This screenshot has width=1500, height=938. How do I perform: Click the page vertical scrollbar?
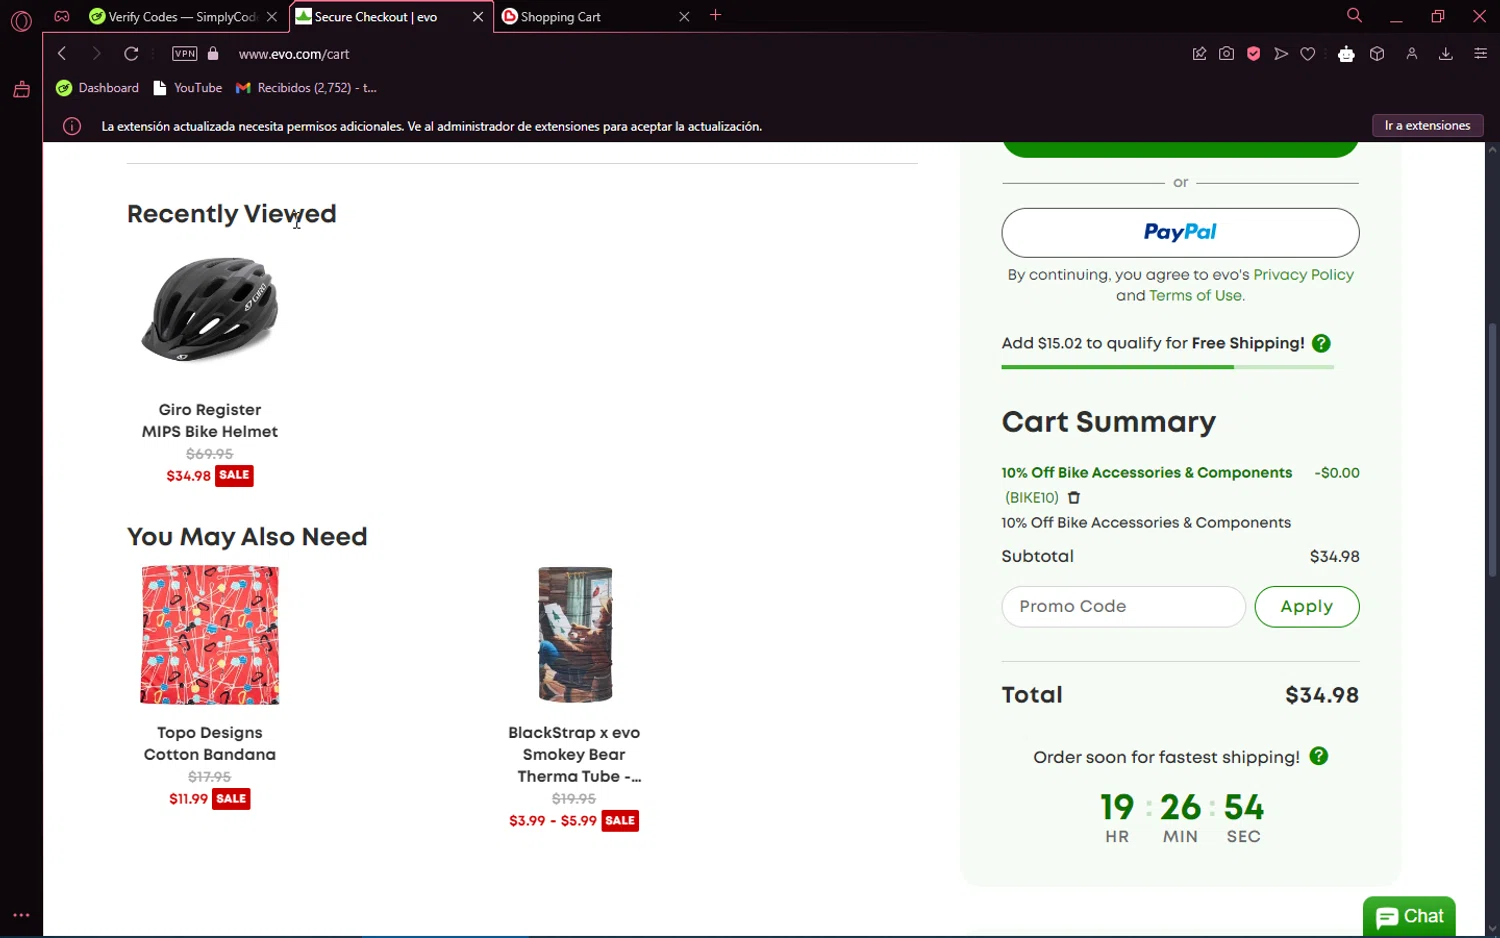(1492, 450)
